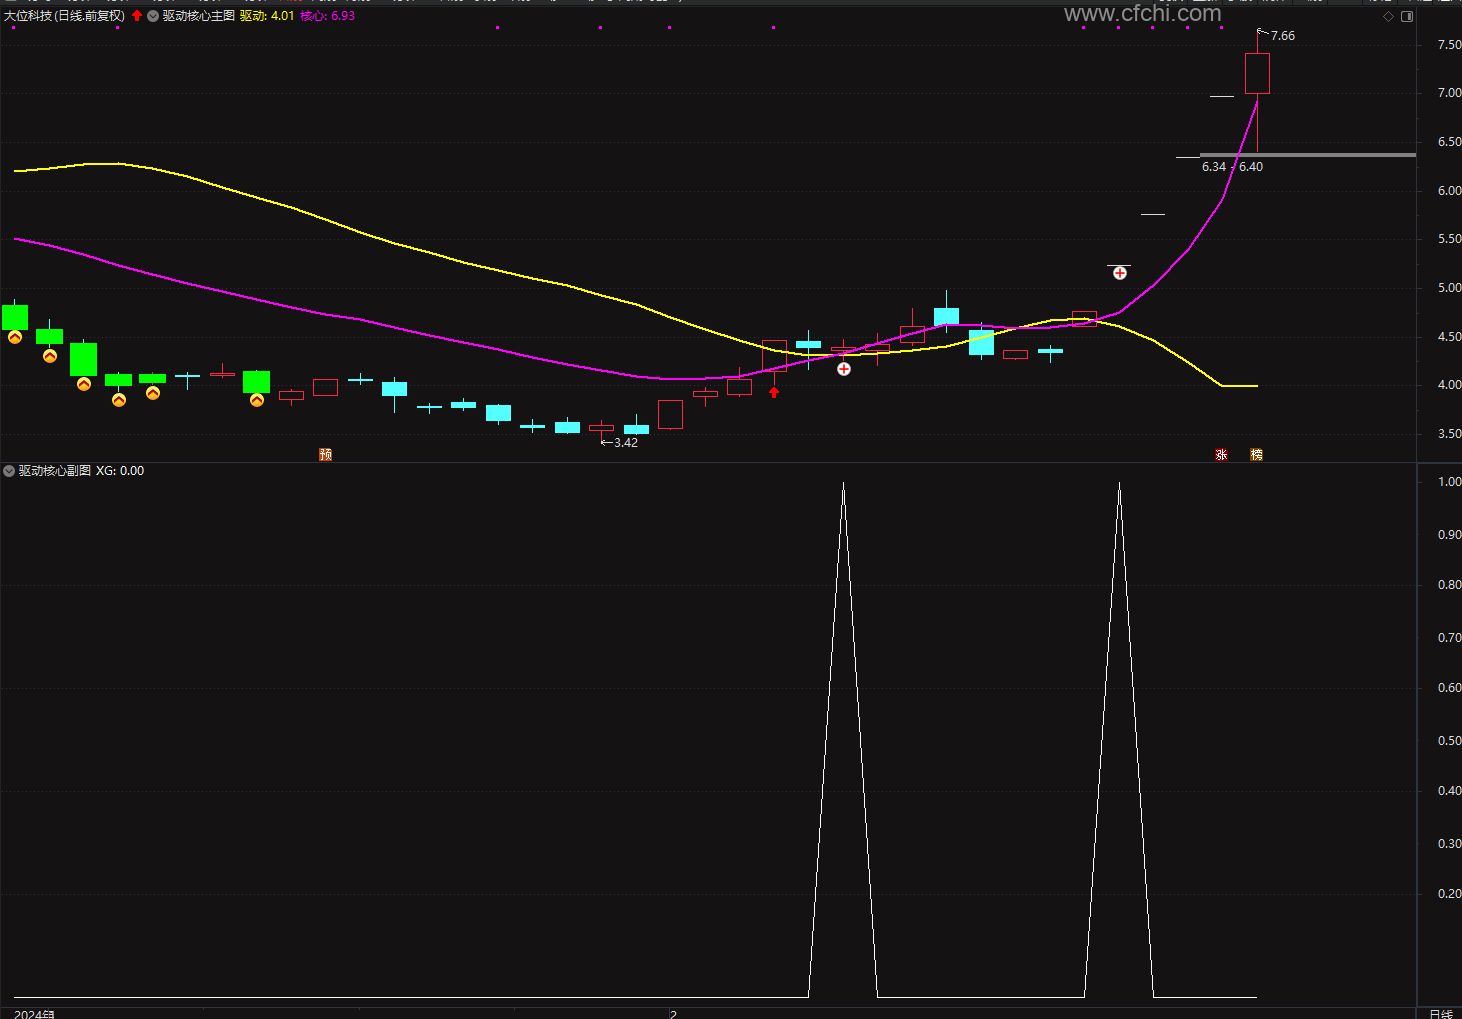Click the 预 marker icon on the timeline
The image size is (1462, 1019).
pos(325,454)
